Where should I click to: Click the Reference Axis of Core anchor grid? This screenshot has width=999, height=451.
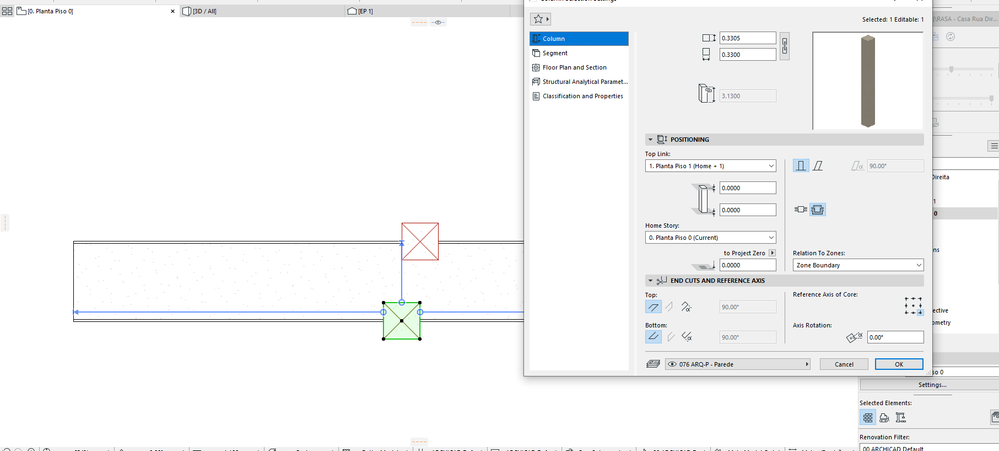click(914, 306)
